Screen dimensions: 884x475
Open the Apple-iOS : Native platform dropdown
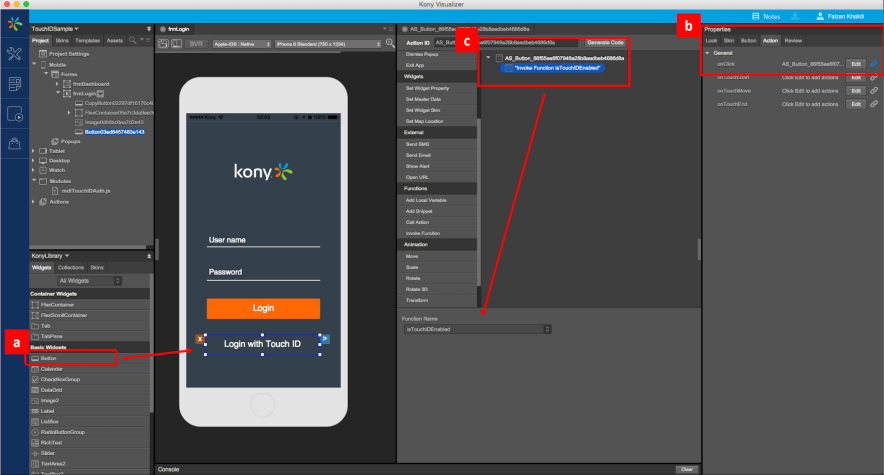242,43
